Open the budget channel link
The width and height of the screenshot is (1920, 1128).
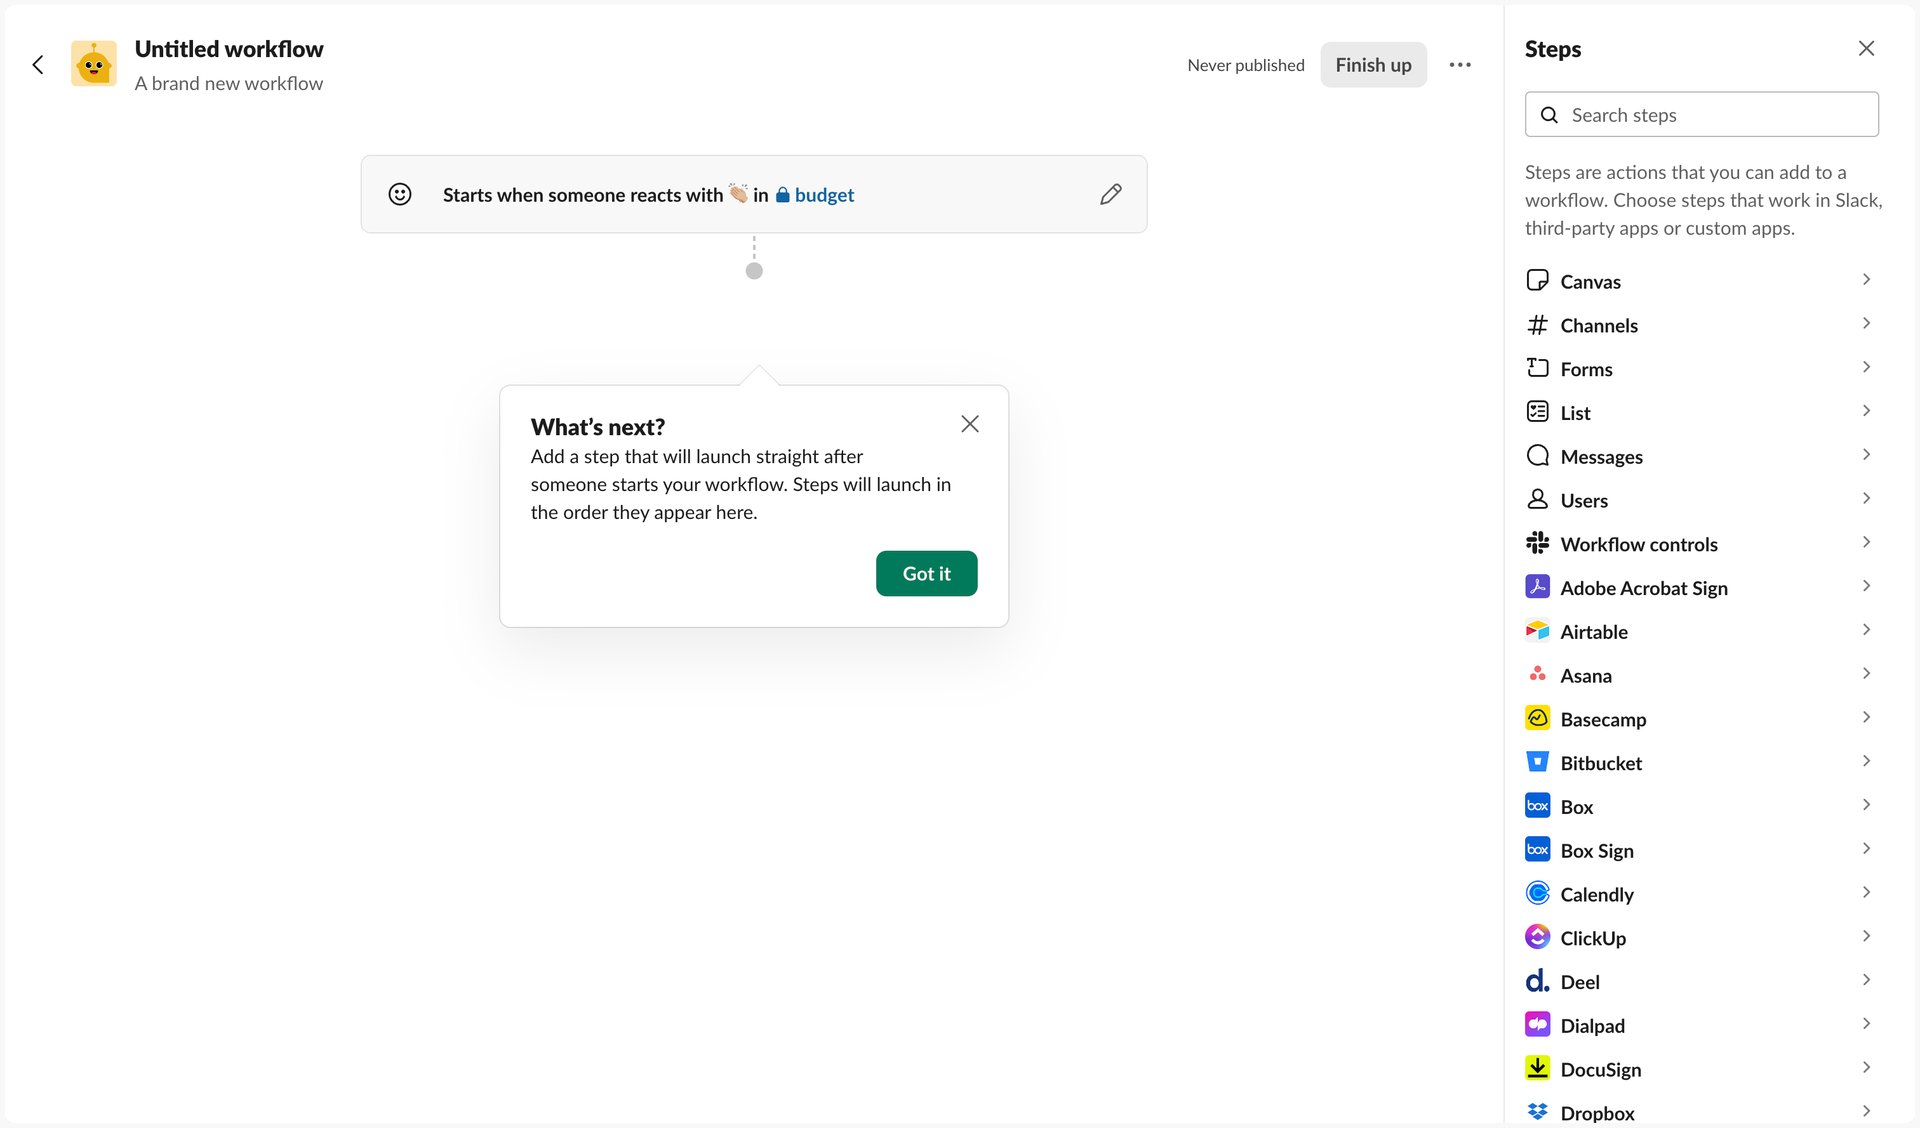pyautogui.click(x=822, y=195)
